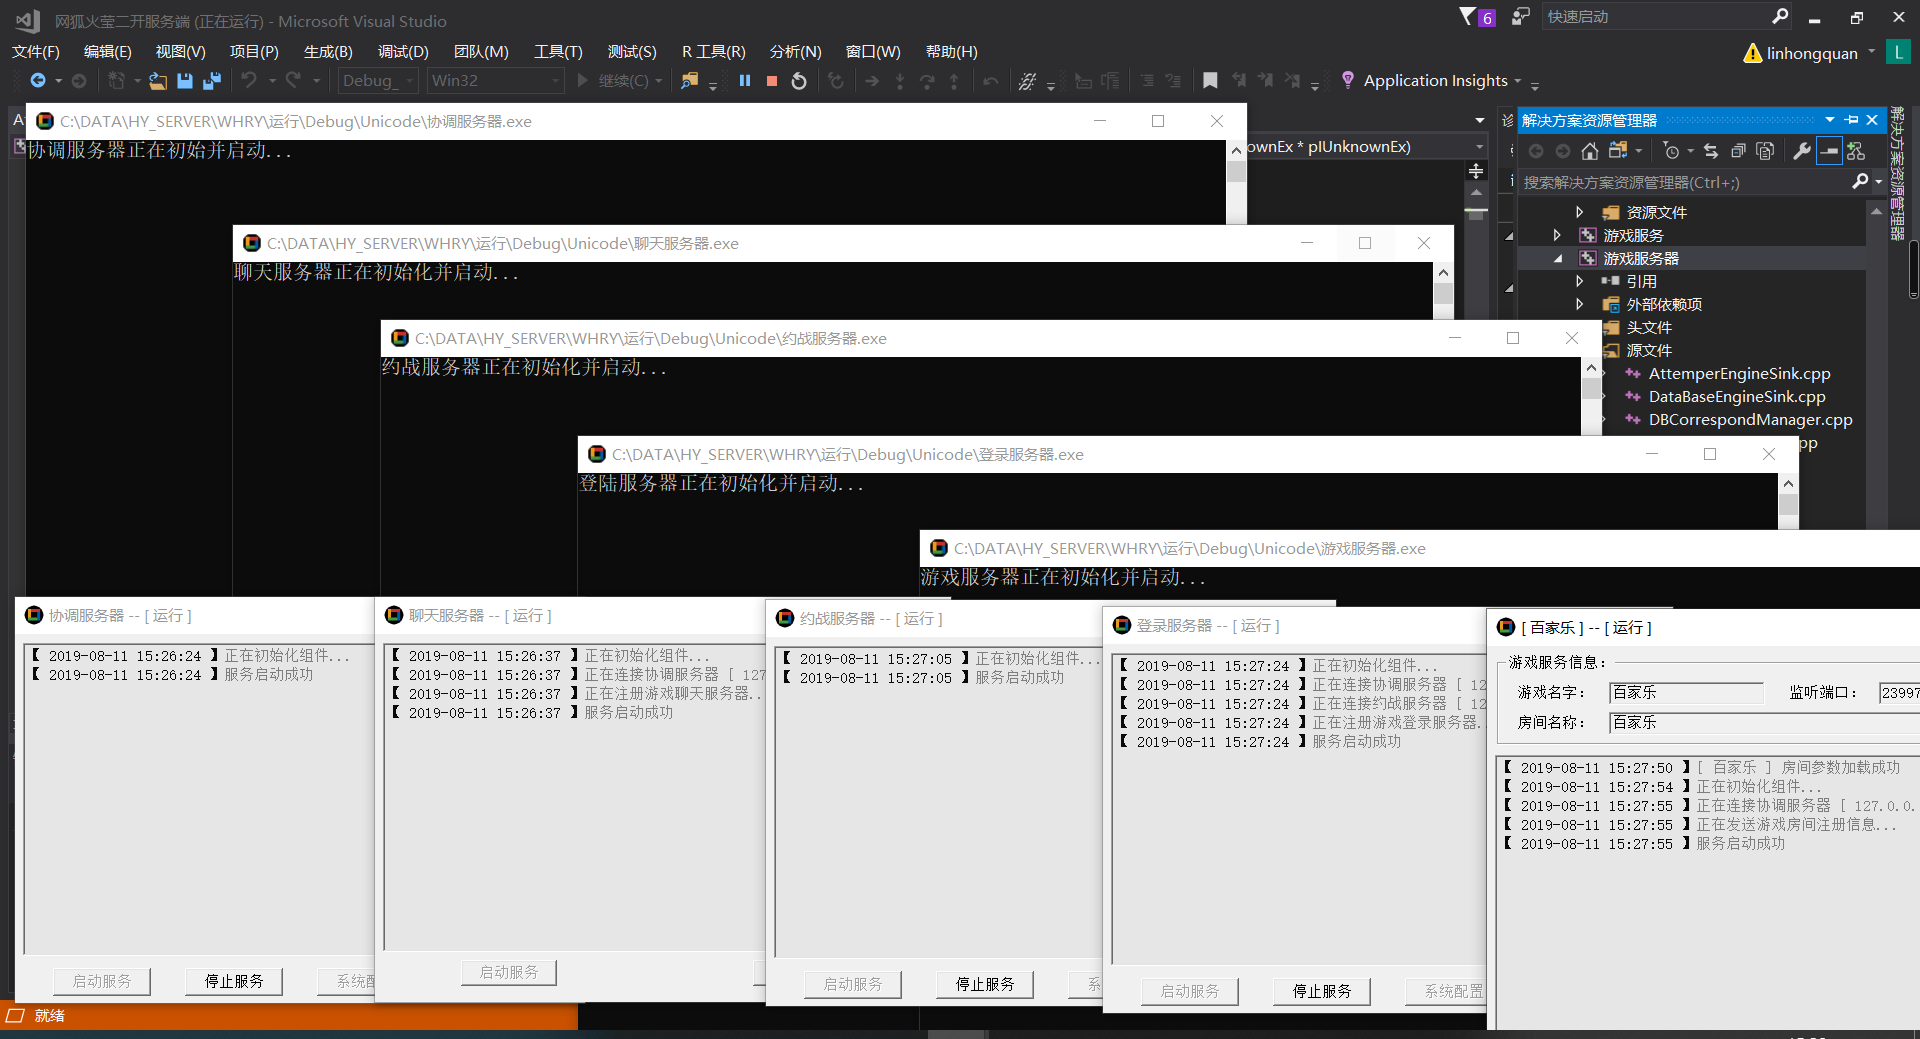Screen dimensions: 1920x1039
Task: Pin the Solution Explorer panel
Action: click(x=1852, y=120)
